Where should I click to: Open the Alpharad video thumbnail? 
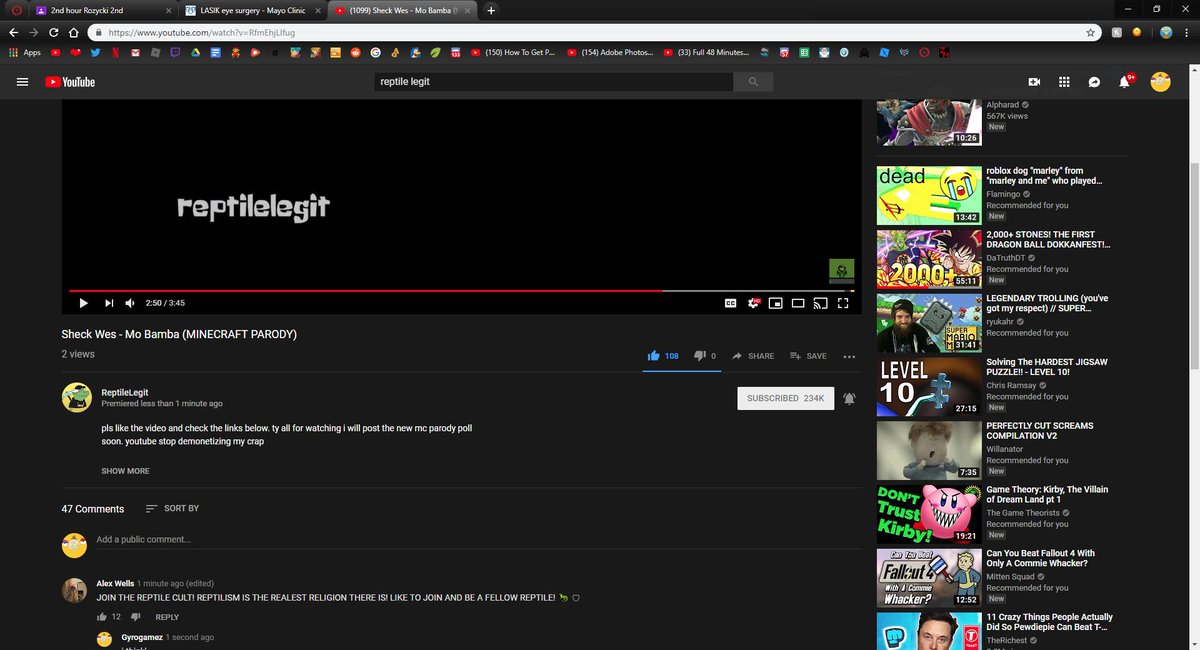pos(929,122)
